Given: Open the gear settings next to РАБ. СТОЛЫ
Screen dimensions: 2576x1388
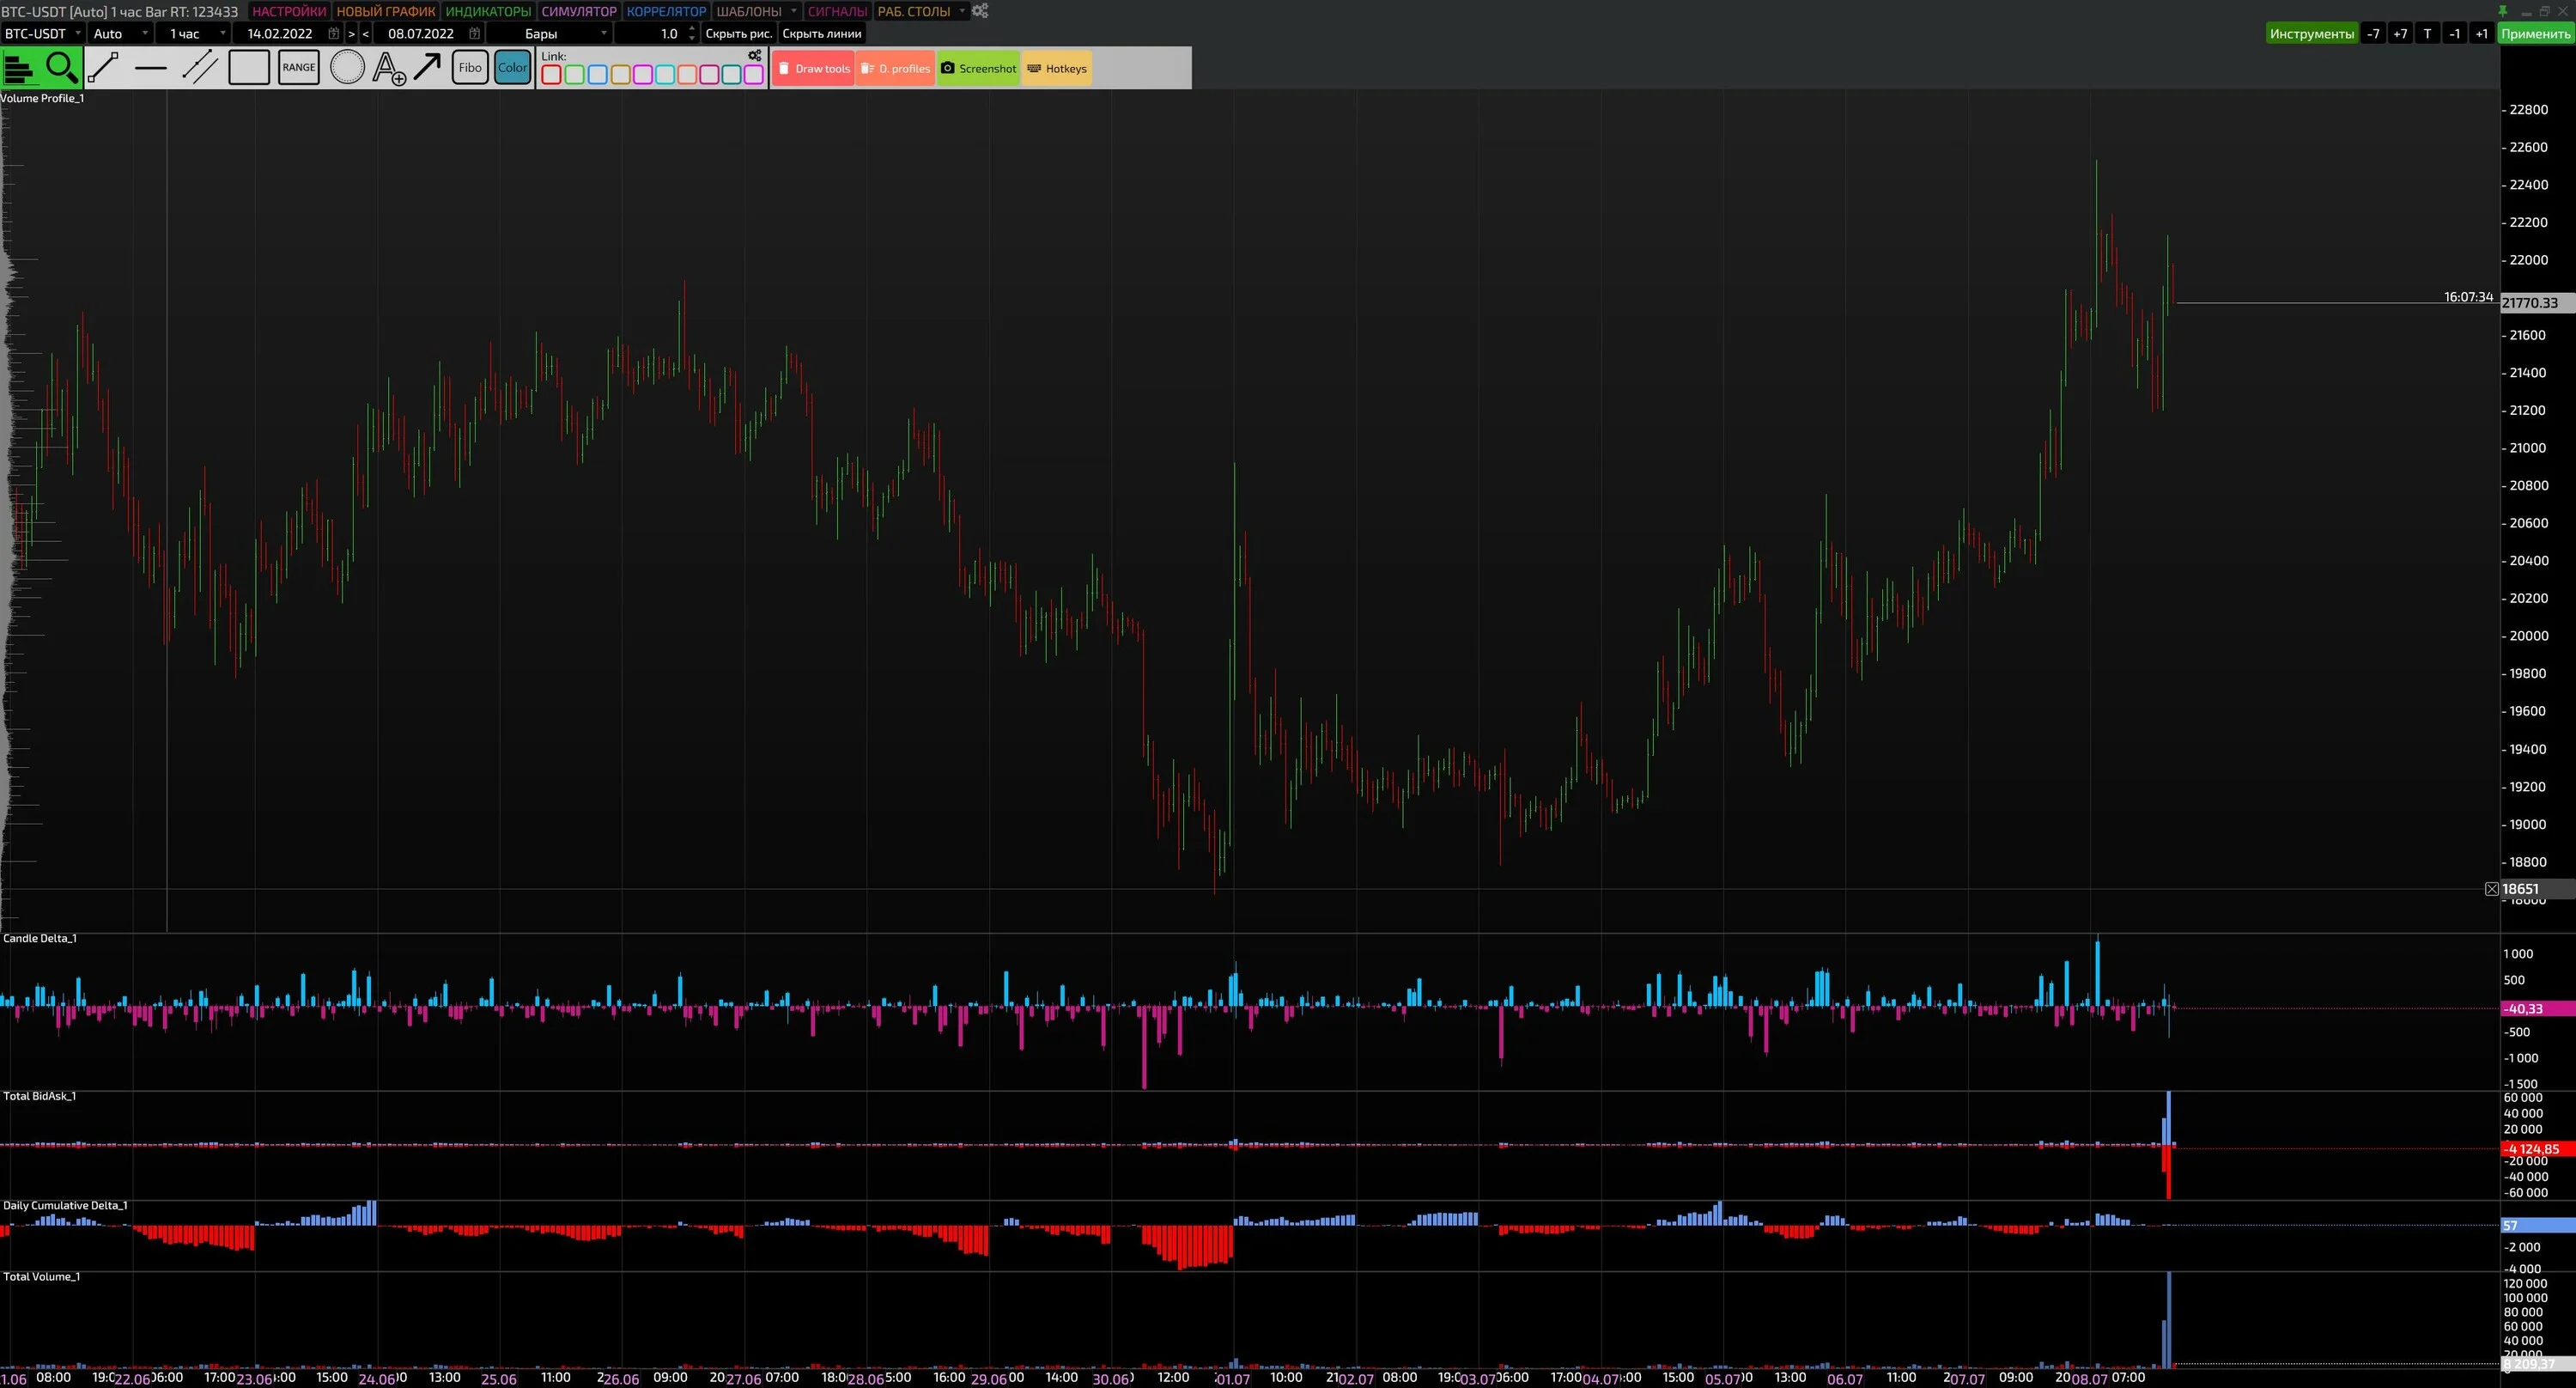Looking at the screenshot, I should [x=980, y=11].
